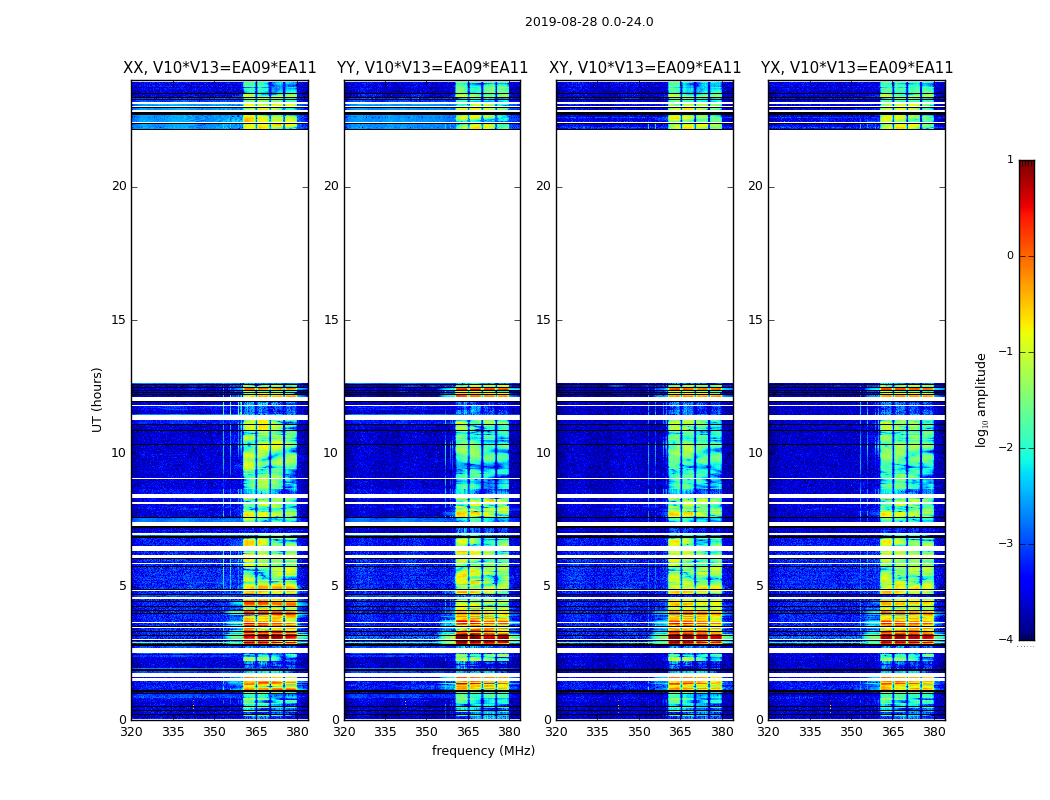Click the 350 MHz tick under YY panel
1050x800 pixels.
pyautogui.click(x=427, y=732)
